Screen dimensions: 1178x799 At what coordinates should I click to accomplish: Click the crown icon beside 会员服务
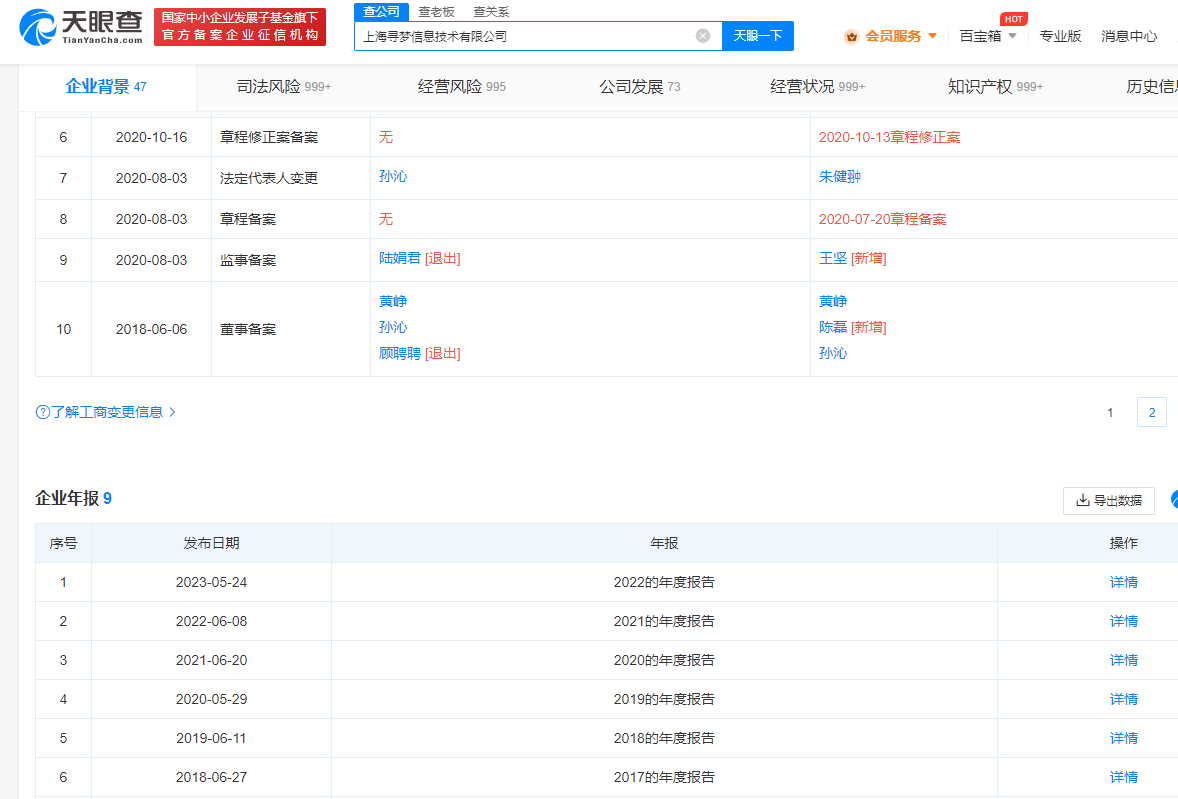[x=851, y=36]
